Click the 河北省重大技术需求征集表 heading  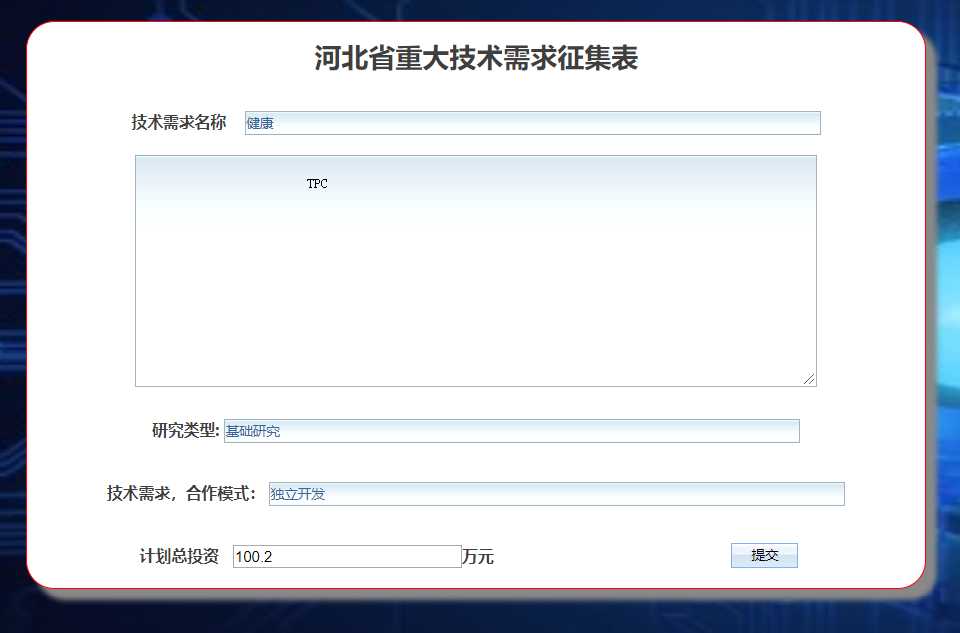pos(476,58)
